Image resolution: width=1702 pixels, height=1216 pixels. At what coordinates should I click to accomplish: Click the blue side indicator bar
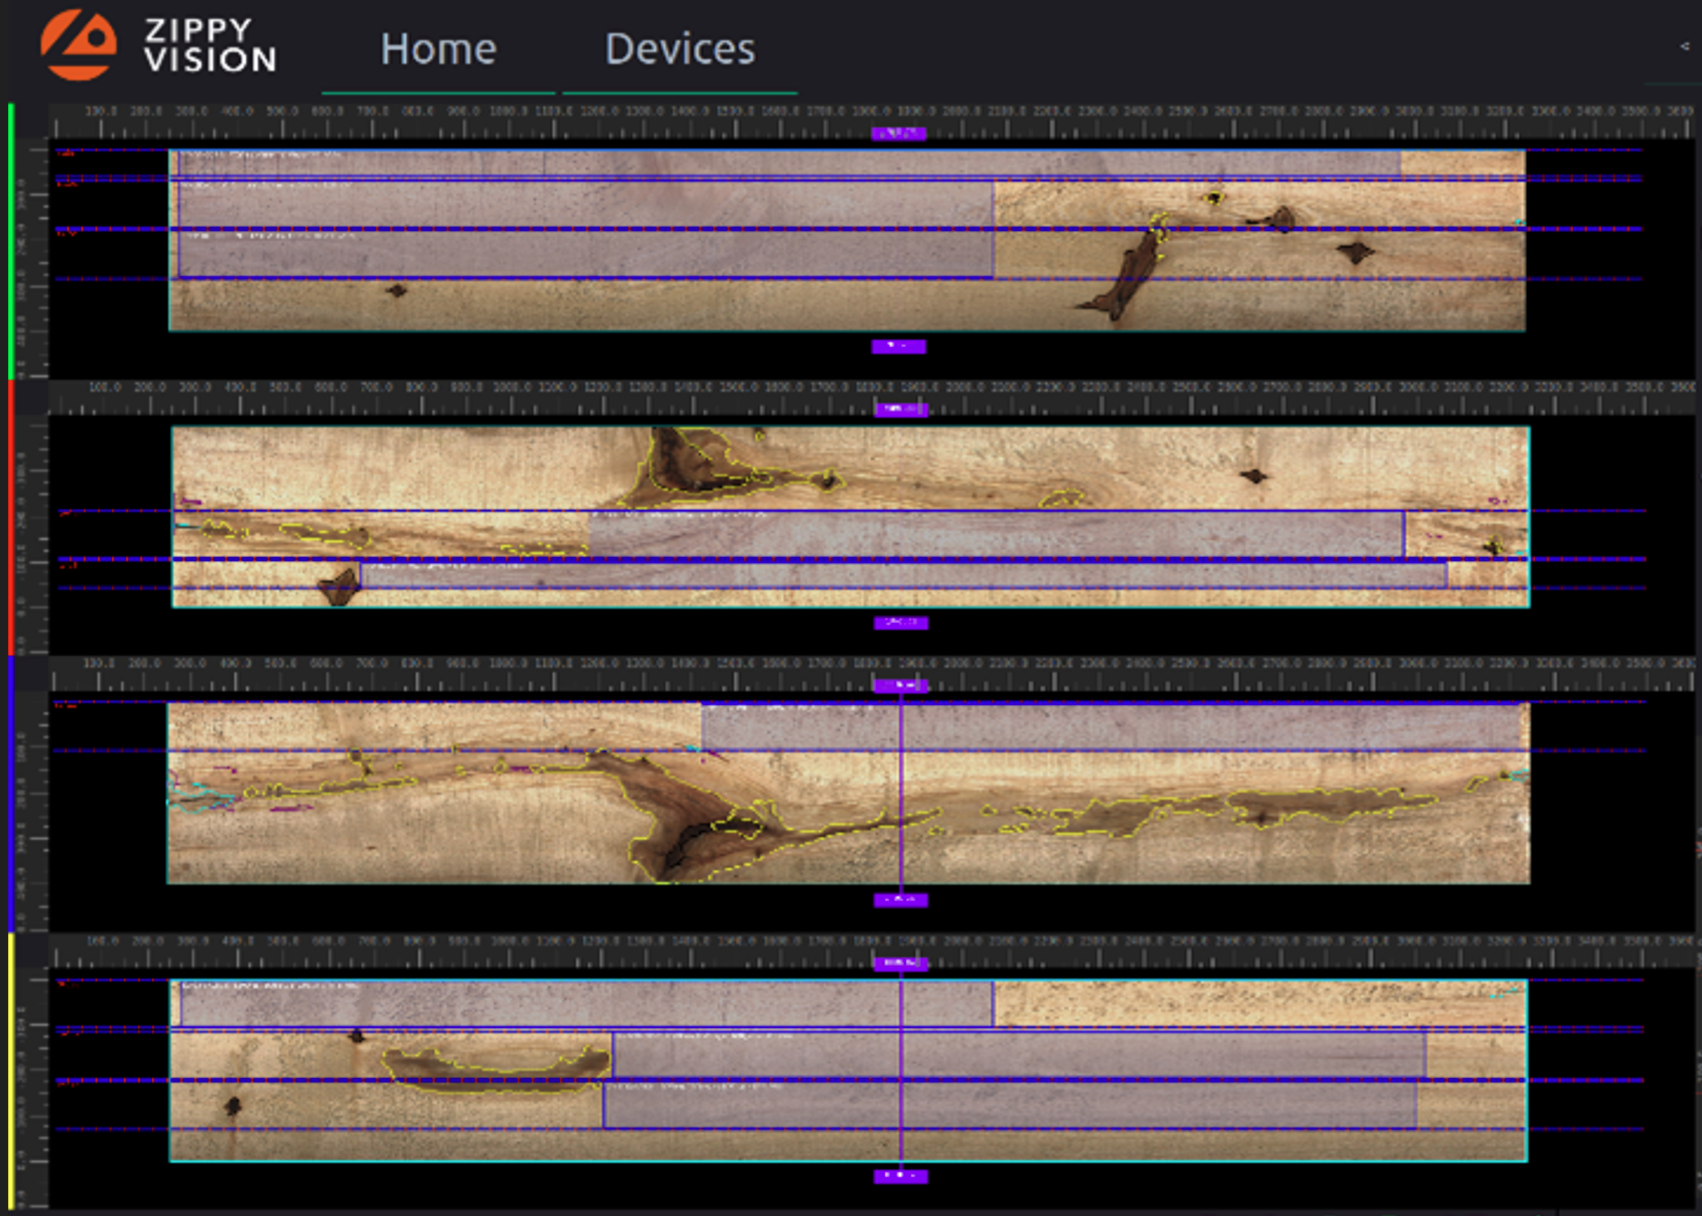(11, 794)
